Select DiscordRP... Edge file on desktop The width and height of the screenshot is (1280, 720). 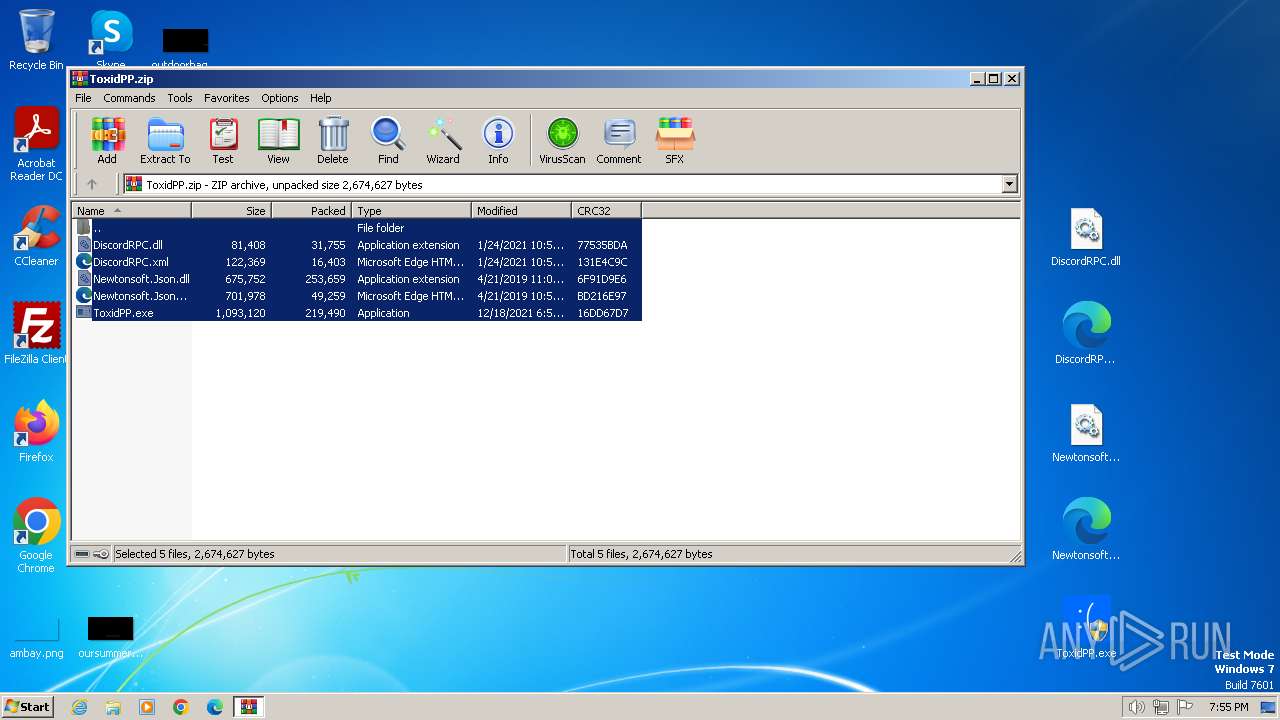pyautogui.click(x=1086, y=334)
